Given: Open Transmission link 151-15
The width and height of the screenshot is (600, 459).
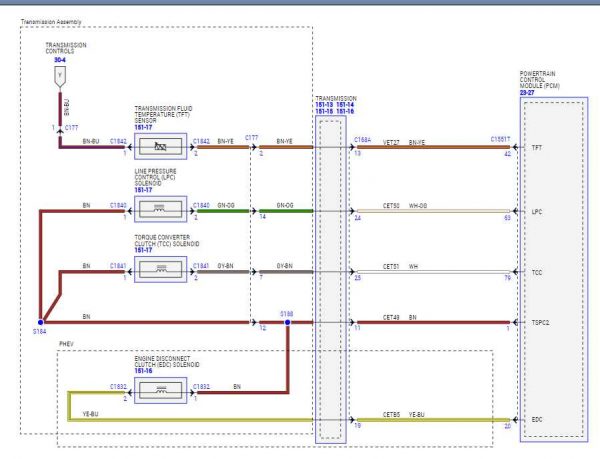Looking at the screenshot, I should (324, 112).
